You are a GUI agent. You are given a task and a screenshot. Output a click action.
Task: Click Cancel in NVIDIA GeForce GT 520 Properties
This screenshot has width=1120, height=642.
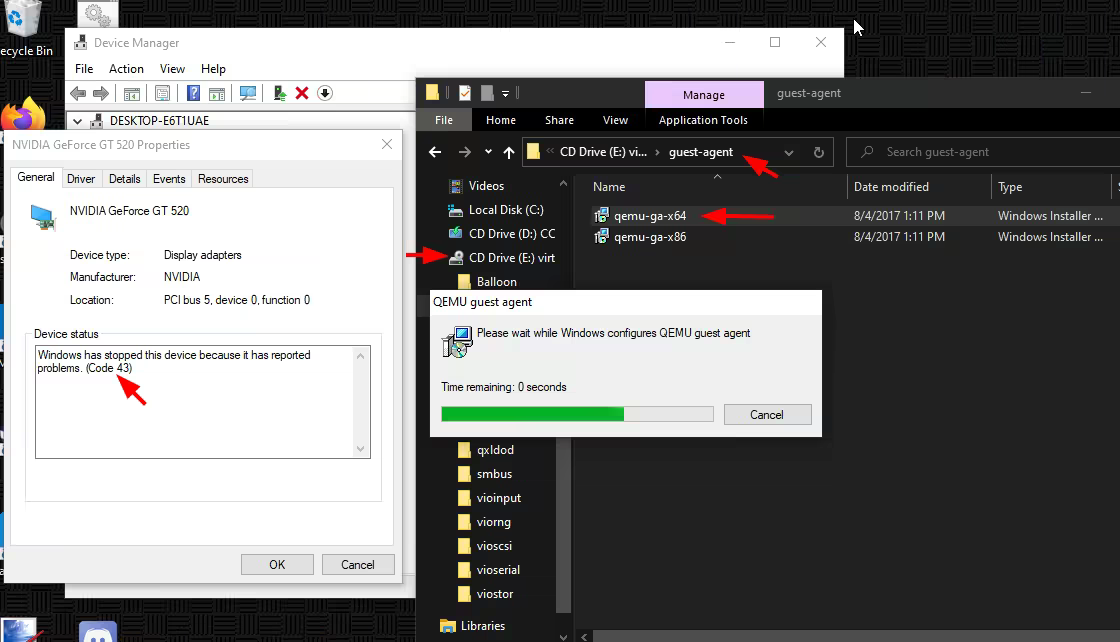(x=358, y=565)
